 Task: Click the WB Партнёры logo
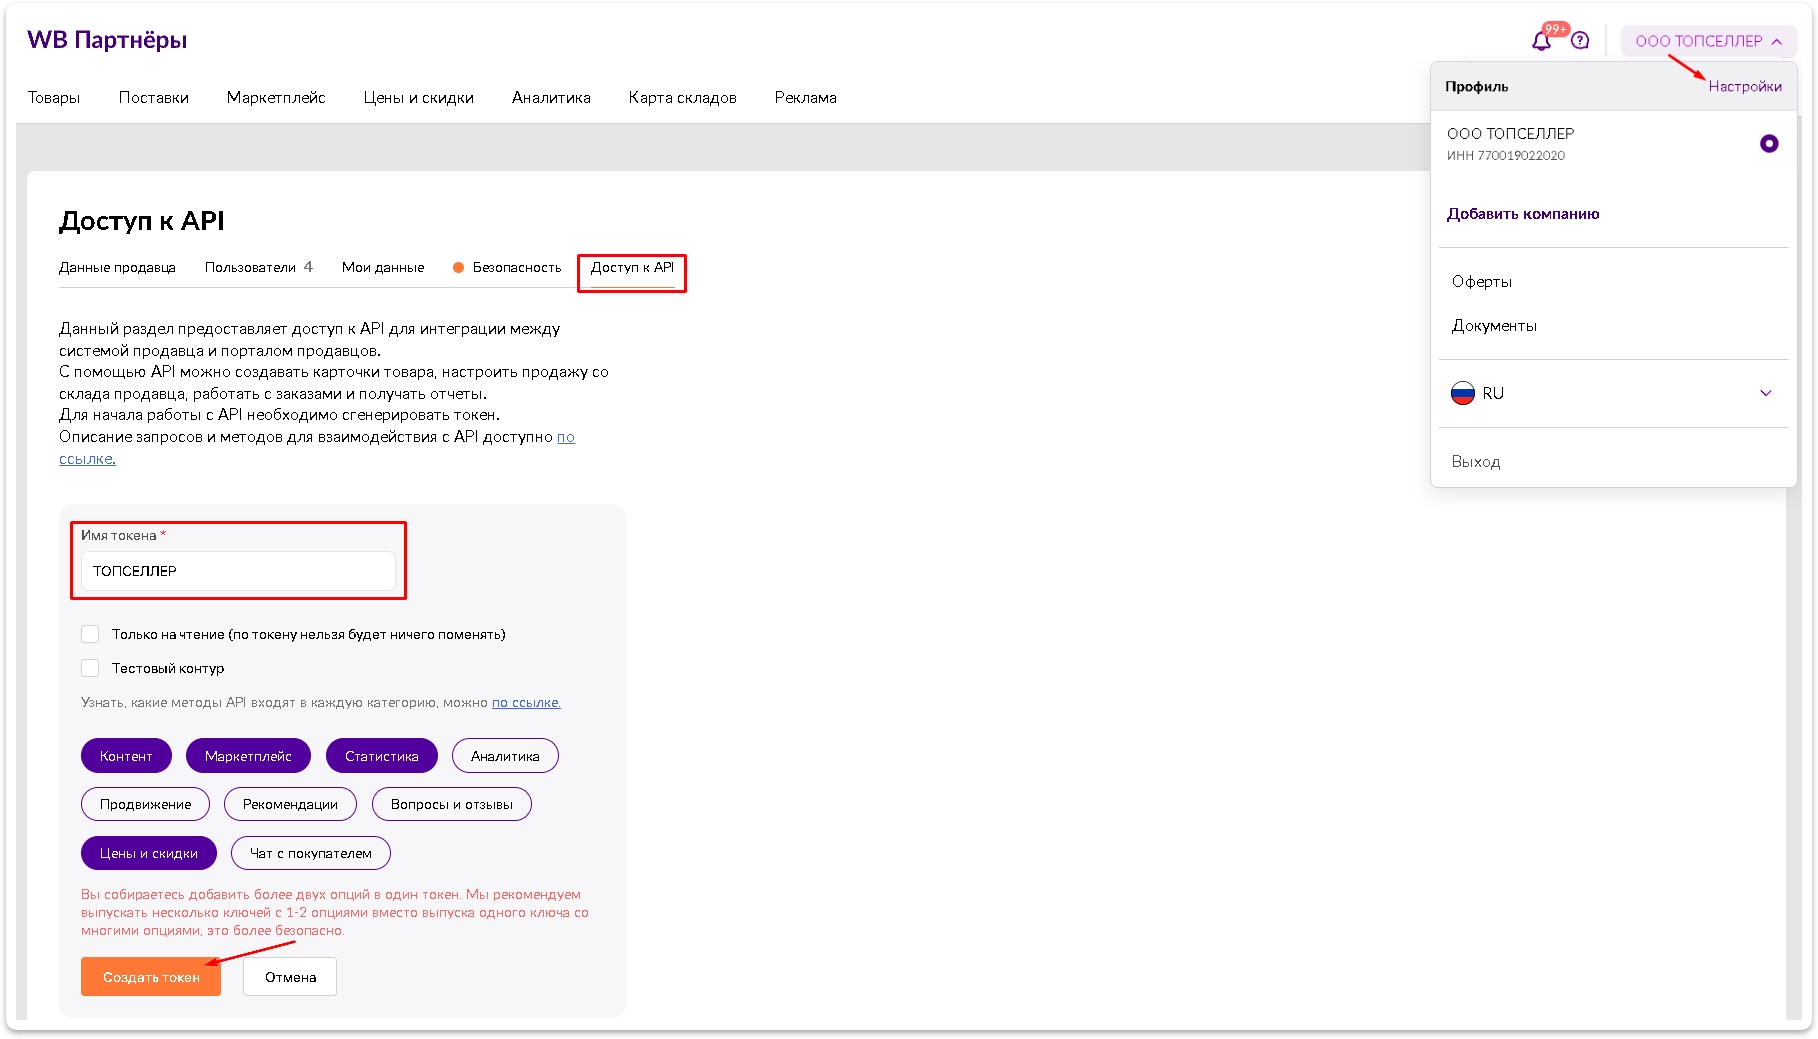[107, 40]
